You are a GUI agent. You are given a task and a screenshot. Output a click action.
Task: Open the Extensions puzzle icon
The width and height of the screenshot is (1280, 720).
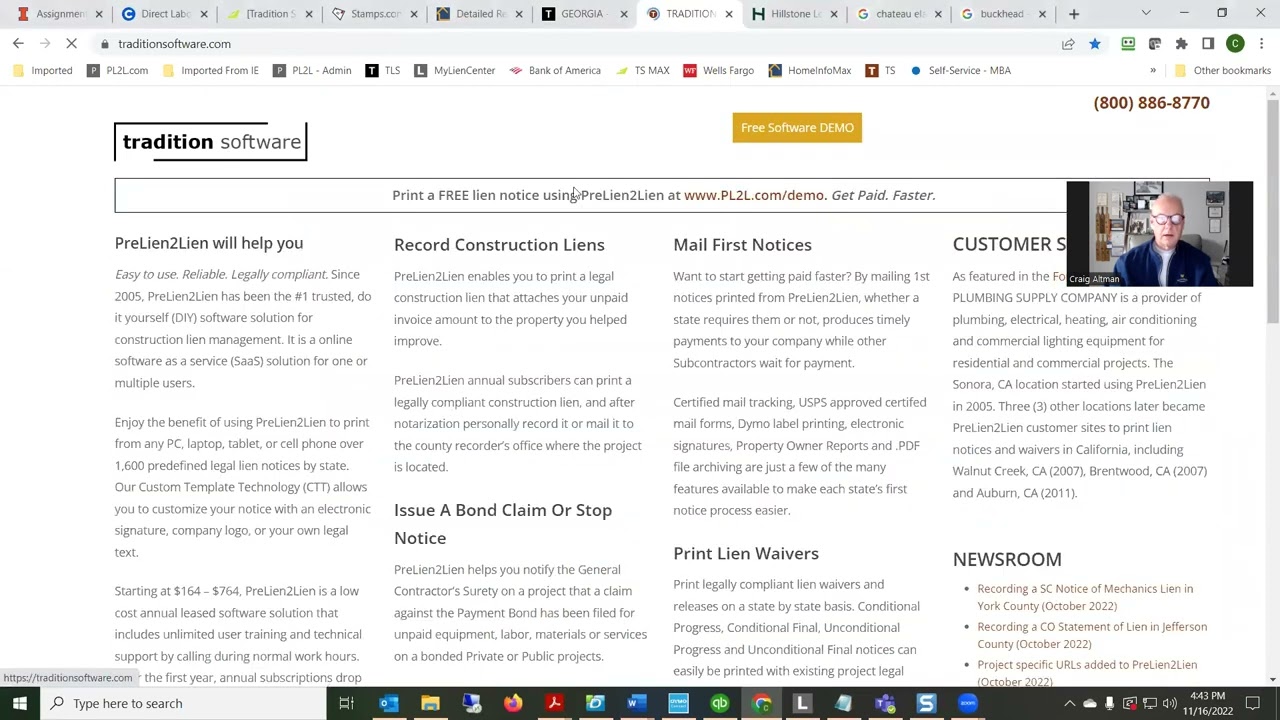[x=1181, y=44]
